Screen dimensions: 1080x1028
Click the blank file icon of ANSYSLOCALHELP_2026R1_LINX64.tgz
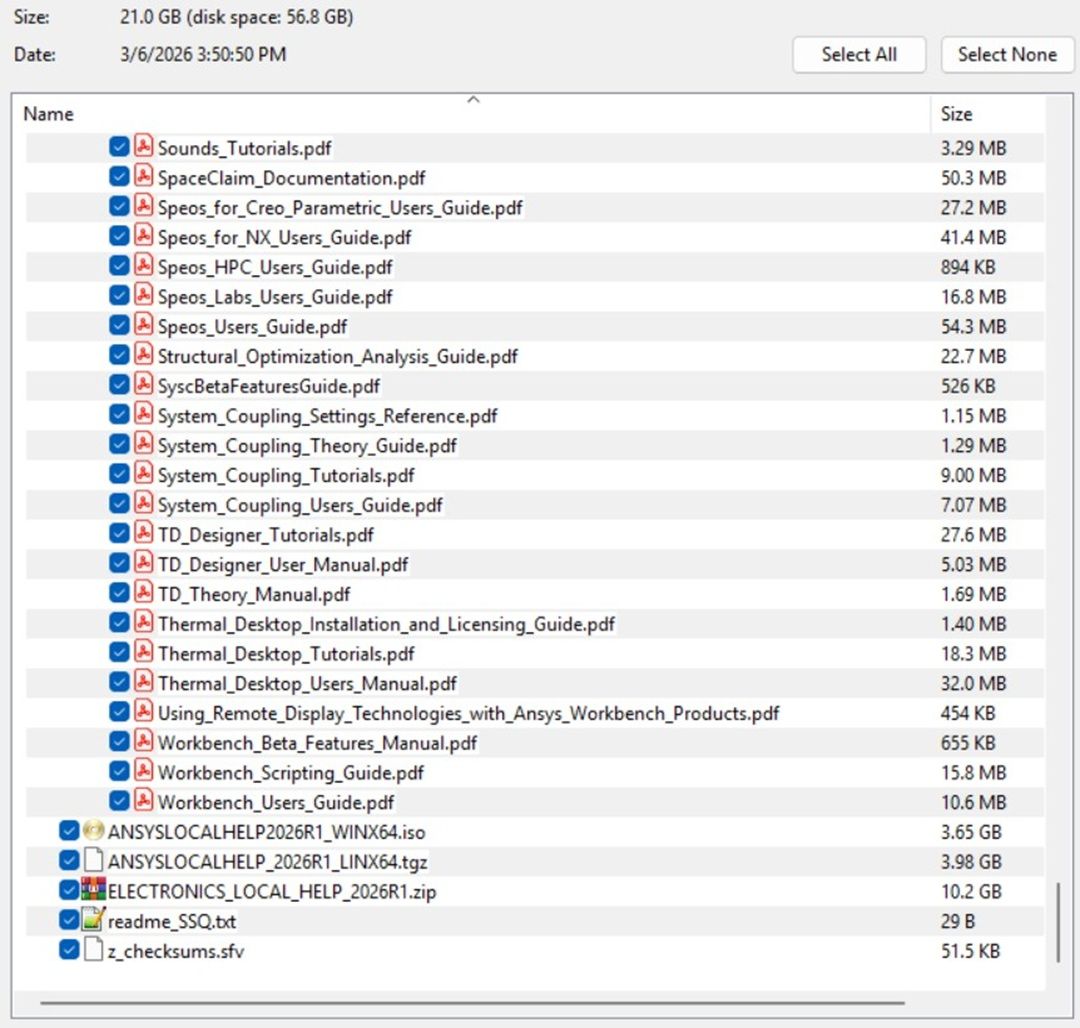tap(93, 860)
